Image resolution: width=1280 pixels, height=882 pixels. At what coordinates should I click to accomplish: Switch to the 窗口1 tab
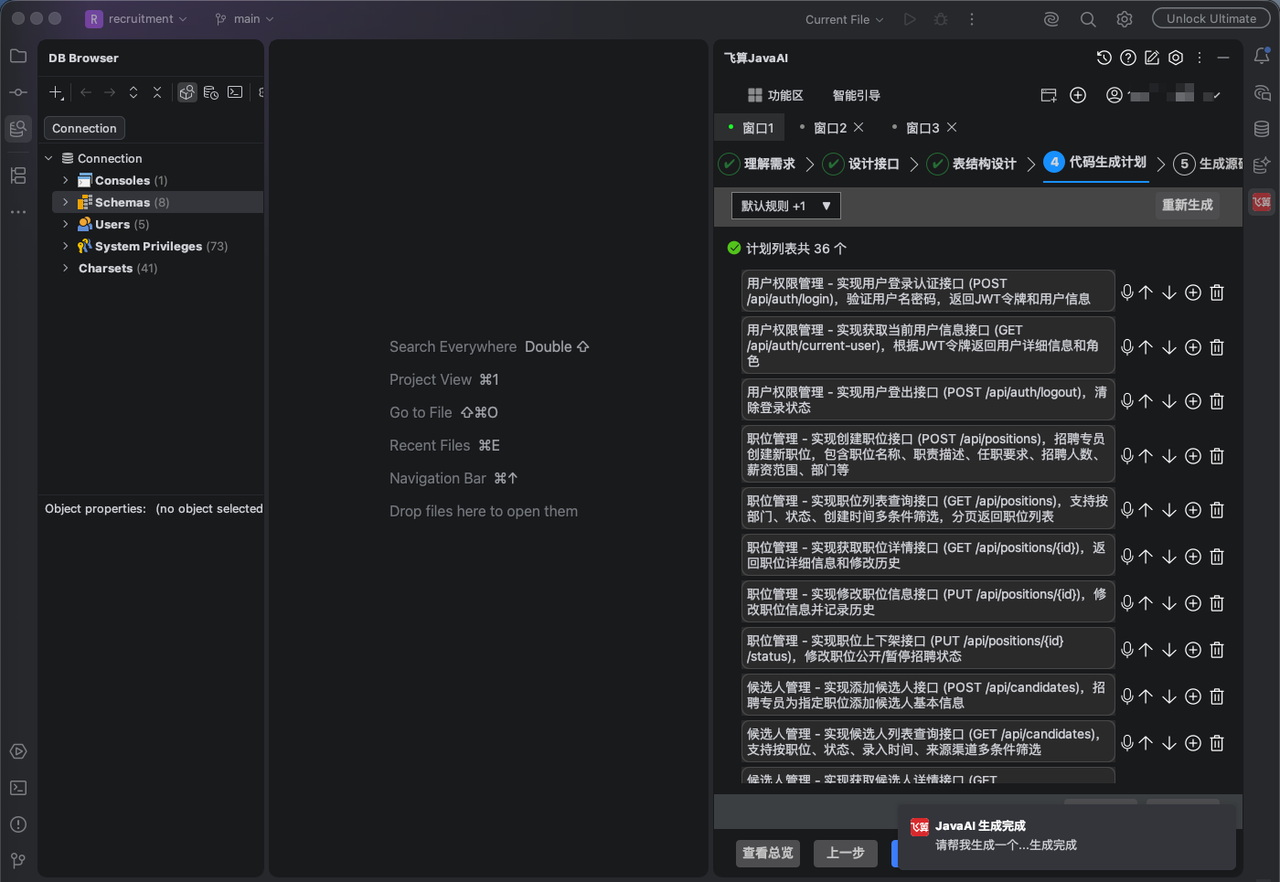(x=750, y=128)
